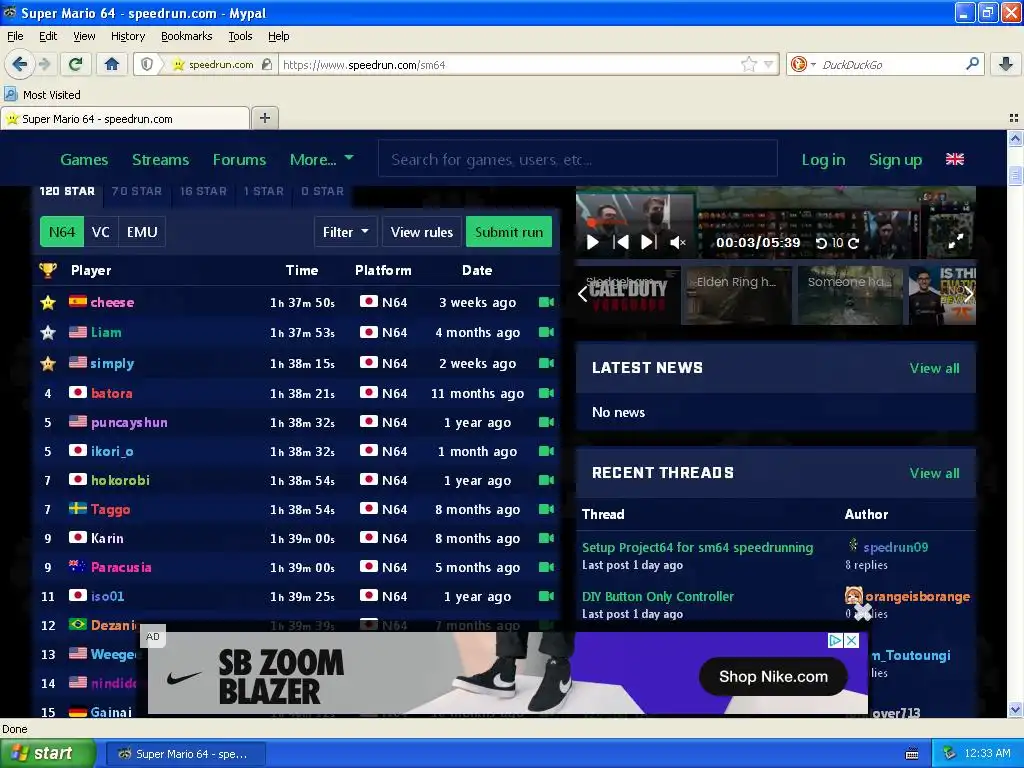The height and width of the screenshot is (768, 1024).
Task: Open thread Setup Project64 for sm64 speedrunning
Action: (697, 547)
